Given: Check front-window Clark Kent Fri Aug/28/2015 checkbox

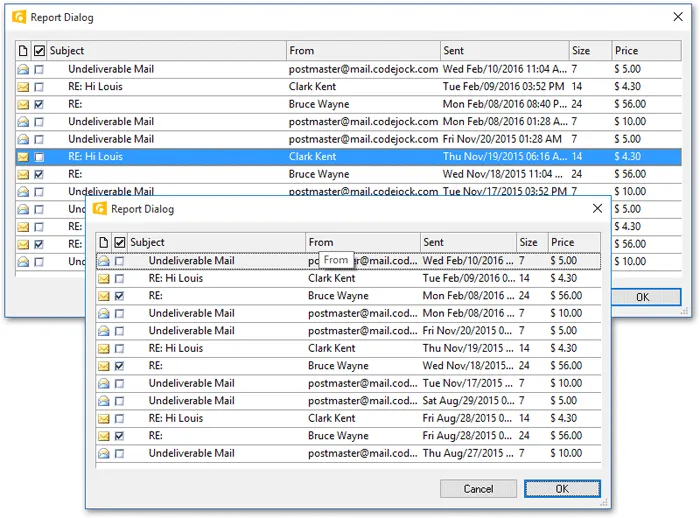Looking at the screenshot, I should tap(119, 419).
